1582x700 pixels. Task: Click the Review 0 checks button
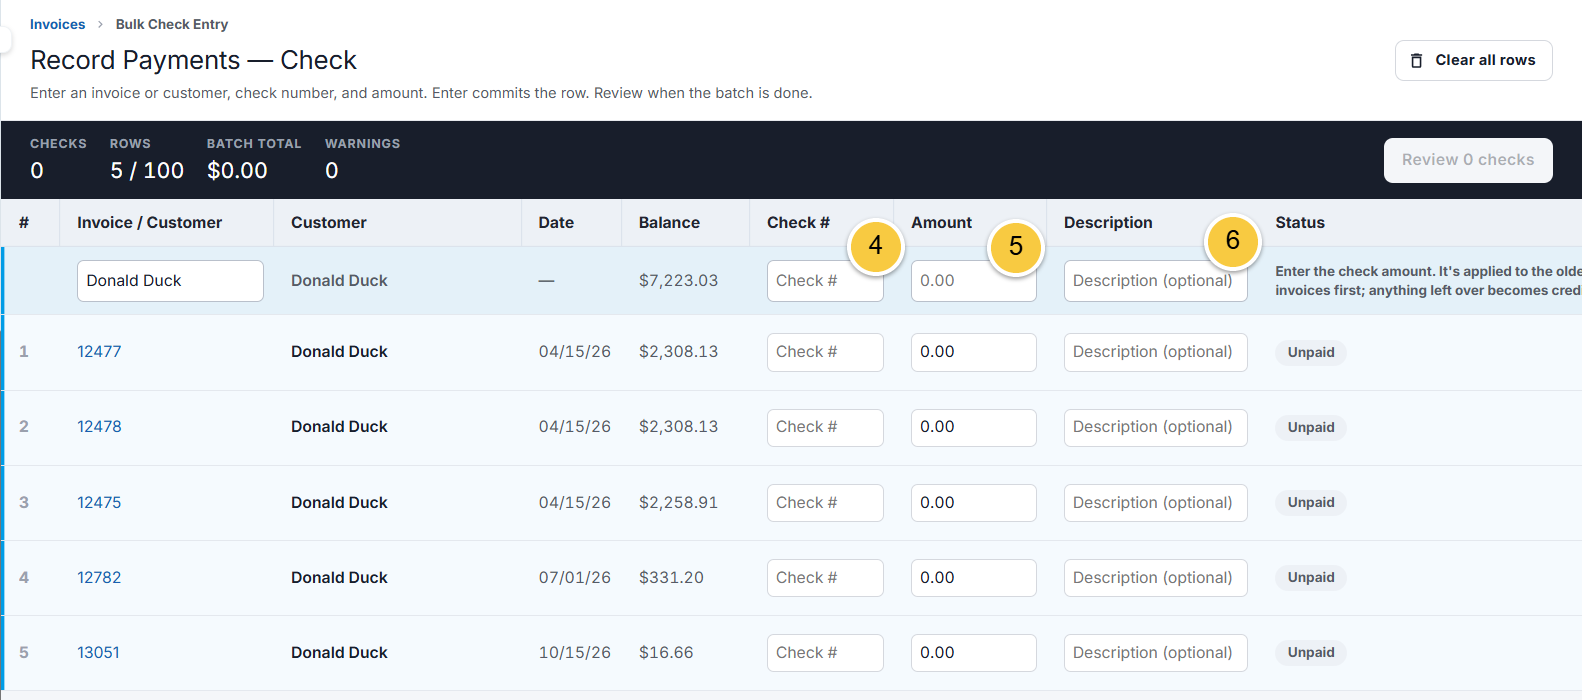tap(1468, 160)
